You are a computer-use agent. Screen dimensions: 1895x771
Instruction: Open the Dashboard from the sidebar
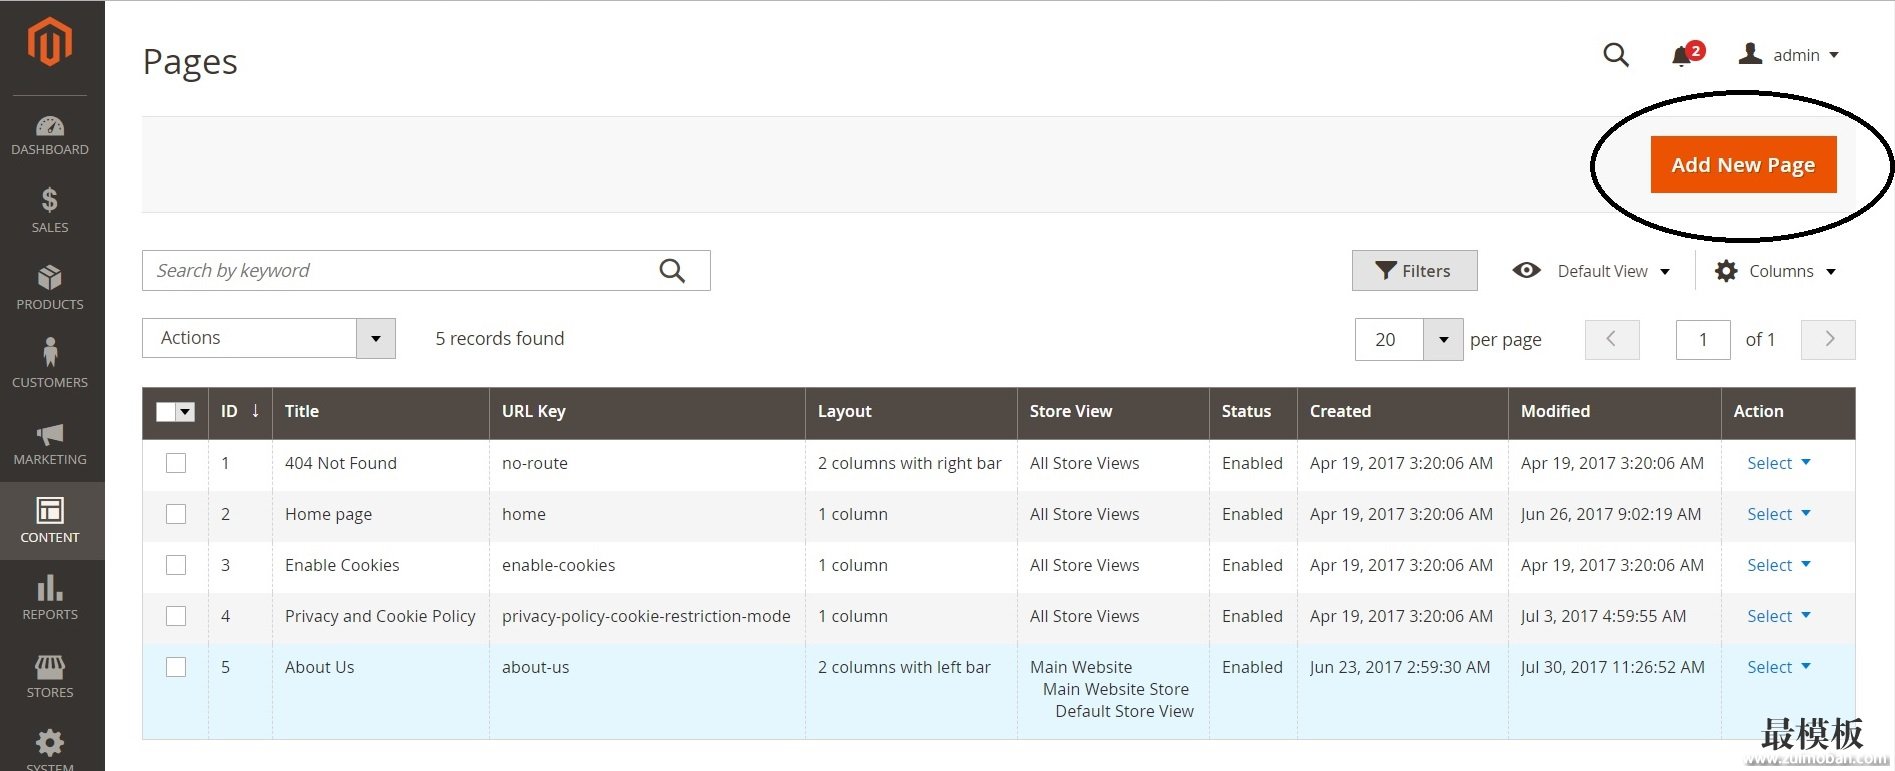coord(50,136)
